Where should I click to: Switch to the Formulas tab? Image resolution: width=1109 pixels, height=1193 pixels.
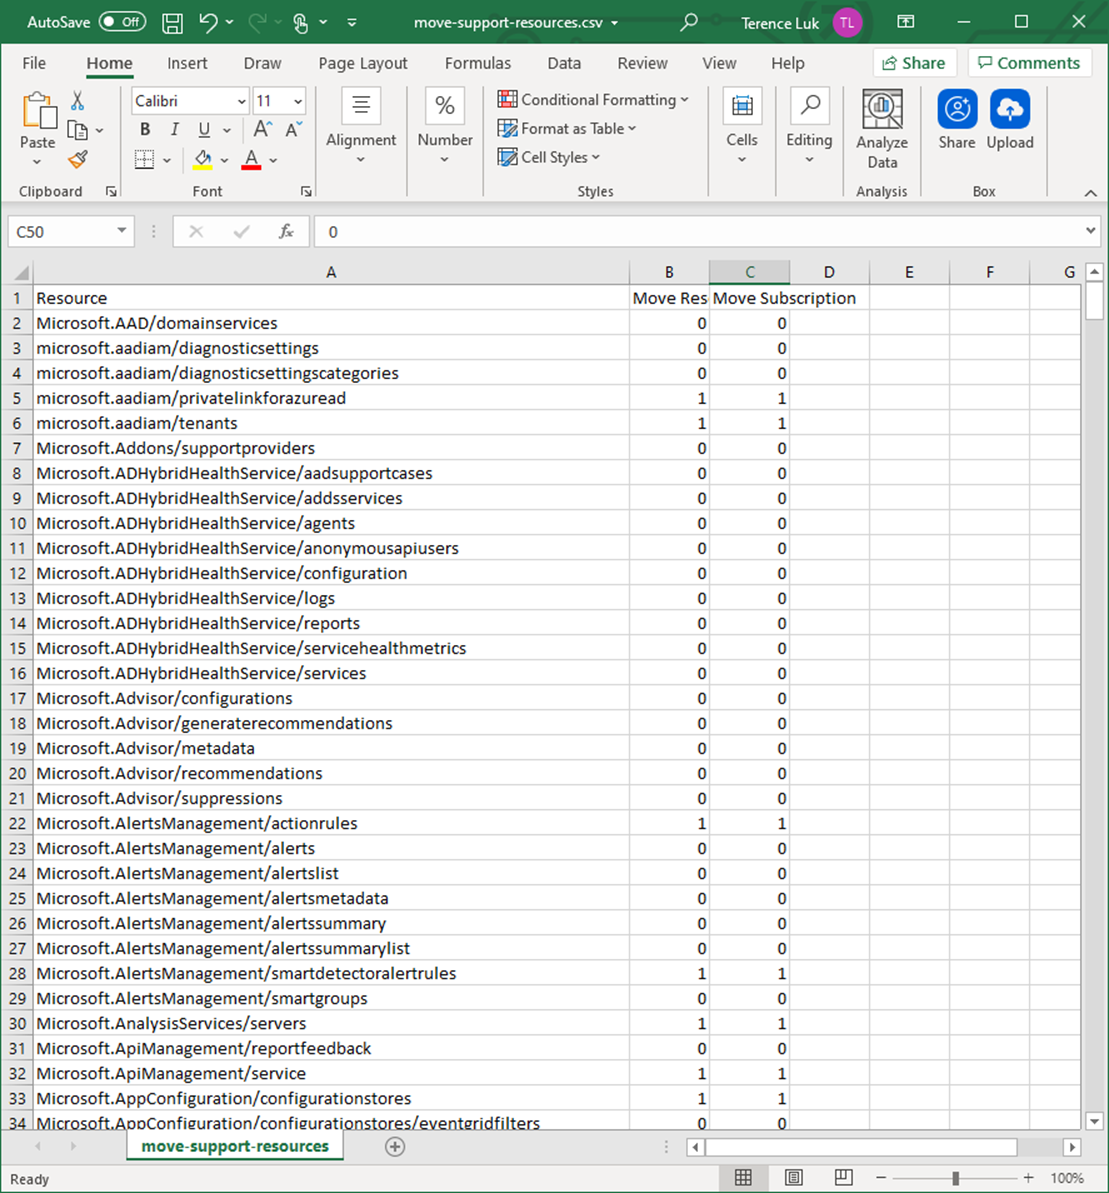point(478,63)
